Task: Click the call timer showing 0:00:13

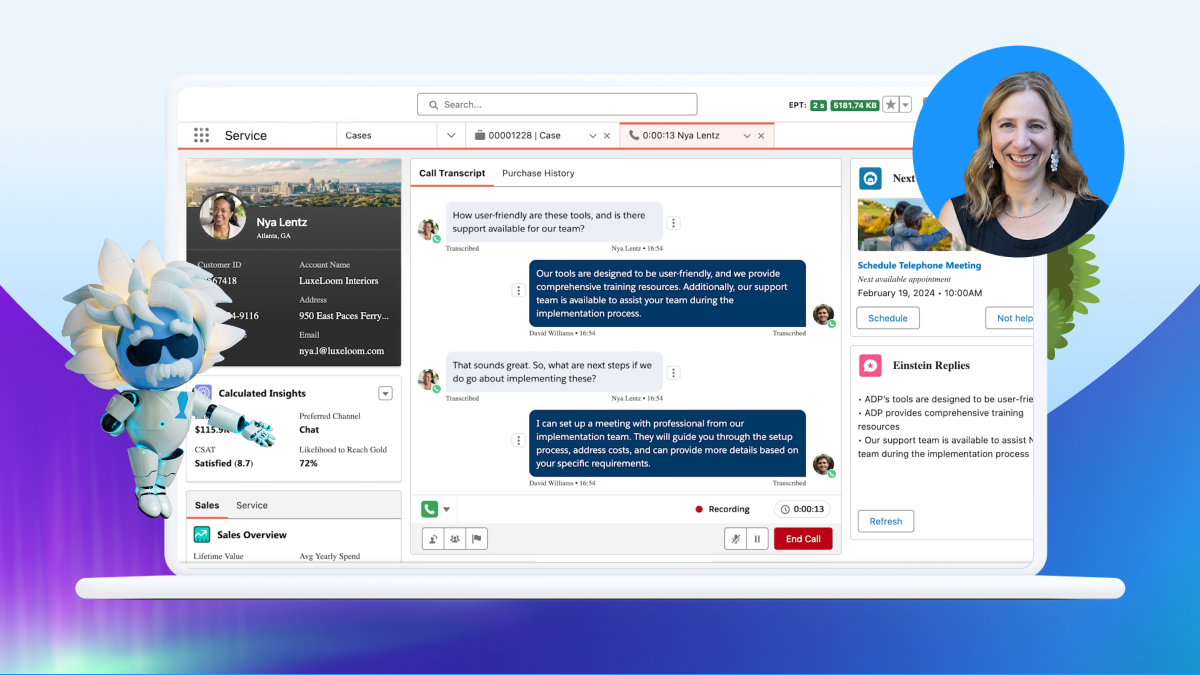Action: pos(803,508)
